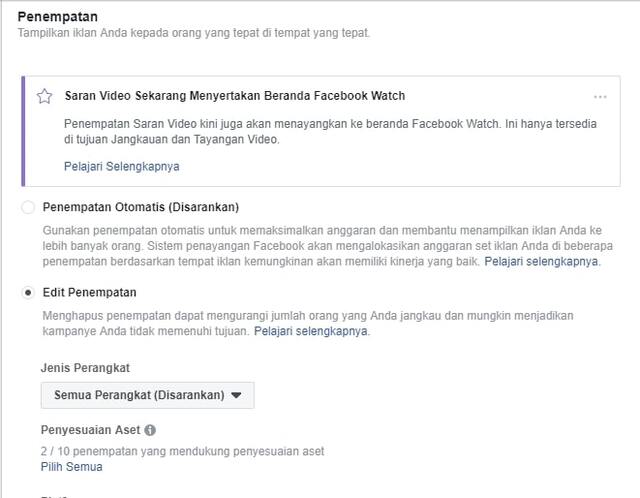This screenshot has height=498, width=640.
Task: Open the ellipsis menu on the notice
Action: pyautogui.click(x=600, y=97)
